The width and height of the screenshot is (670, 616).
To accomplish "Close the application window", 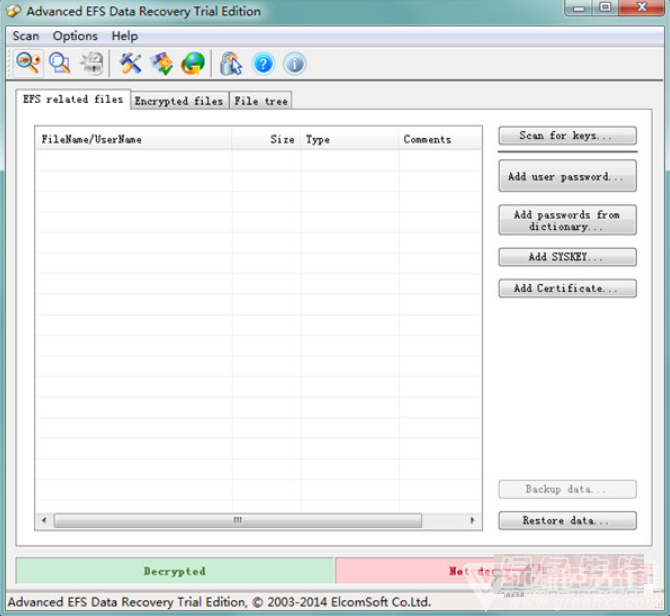I will point(641,8).
